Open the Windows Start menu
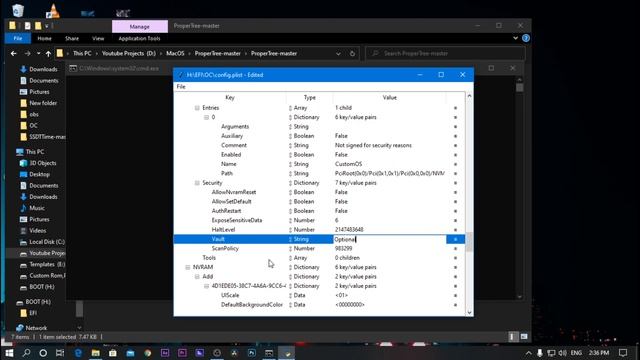Screen dimensions: 640x360 tap(9, 353)
